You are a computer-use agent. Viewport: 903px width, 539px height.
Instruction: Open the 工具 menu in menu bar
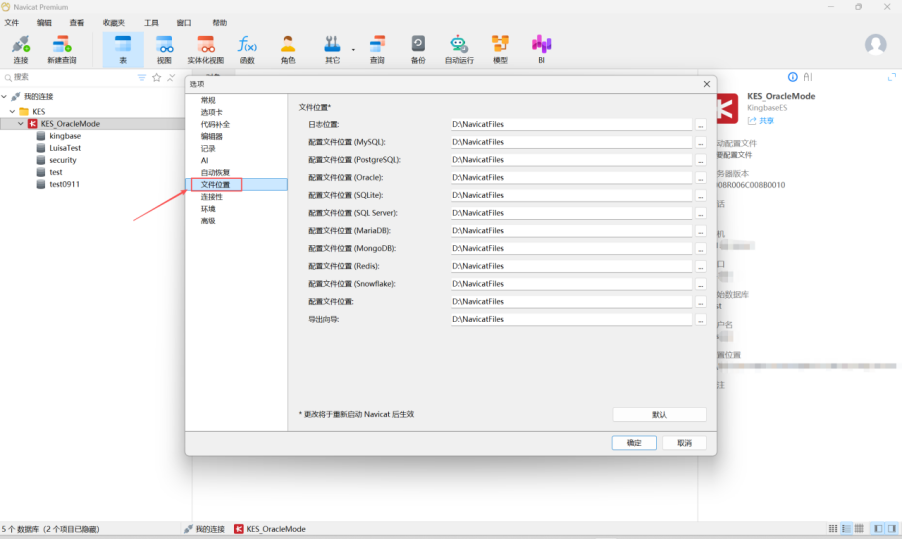click(151, 22)
